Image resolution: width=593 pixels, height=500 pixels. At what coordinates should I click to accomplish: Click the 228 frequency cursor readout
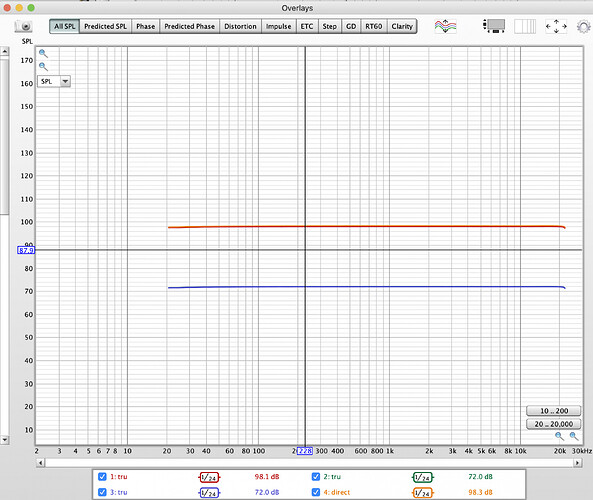point(305,451)
